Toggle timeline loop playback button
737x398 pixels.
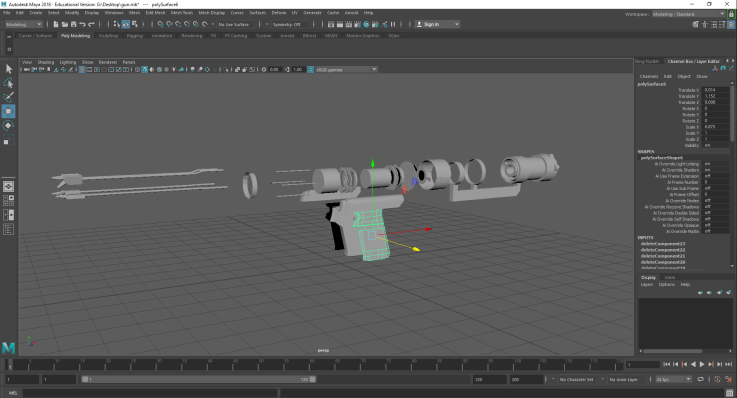[x=700, y=379]
